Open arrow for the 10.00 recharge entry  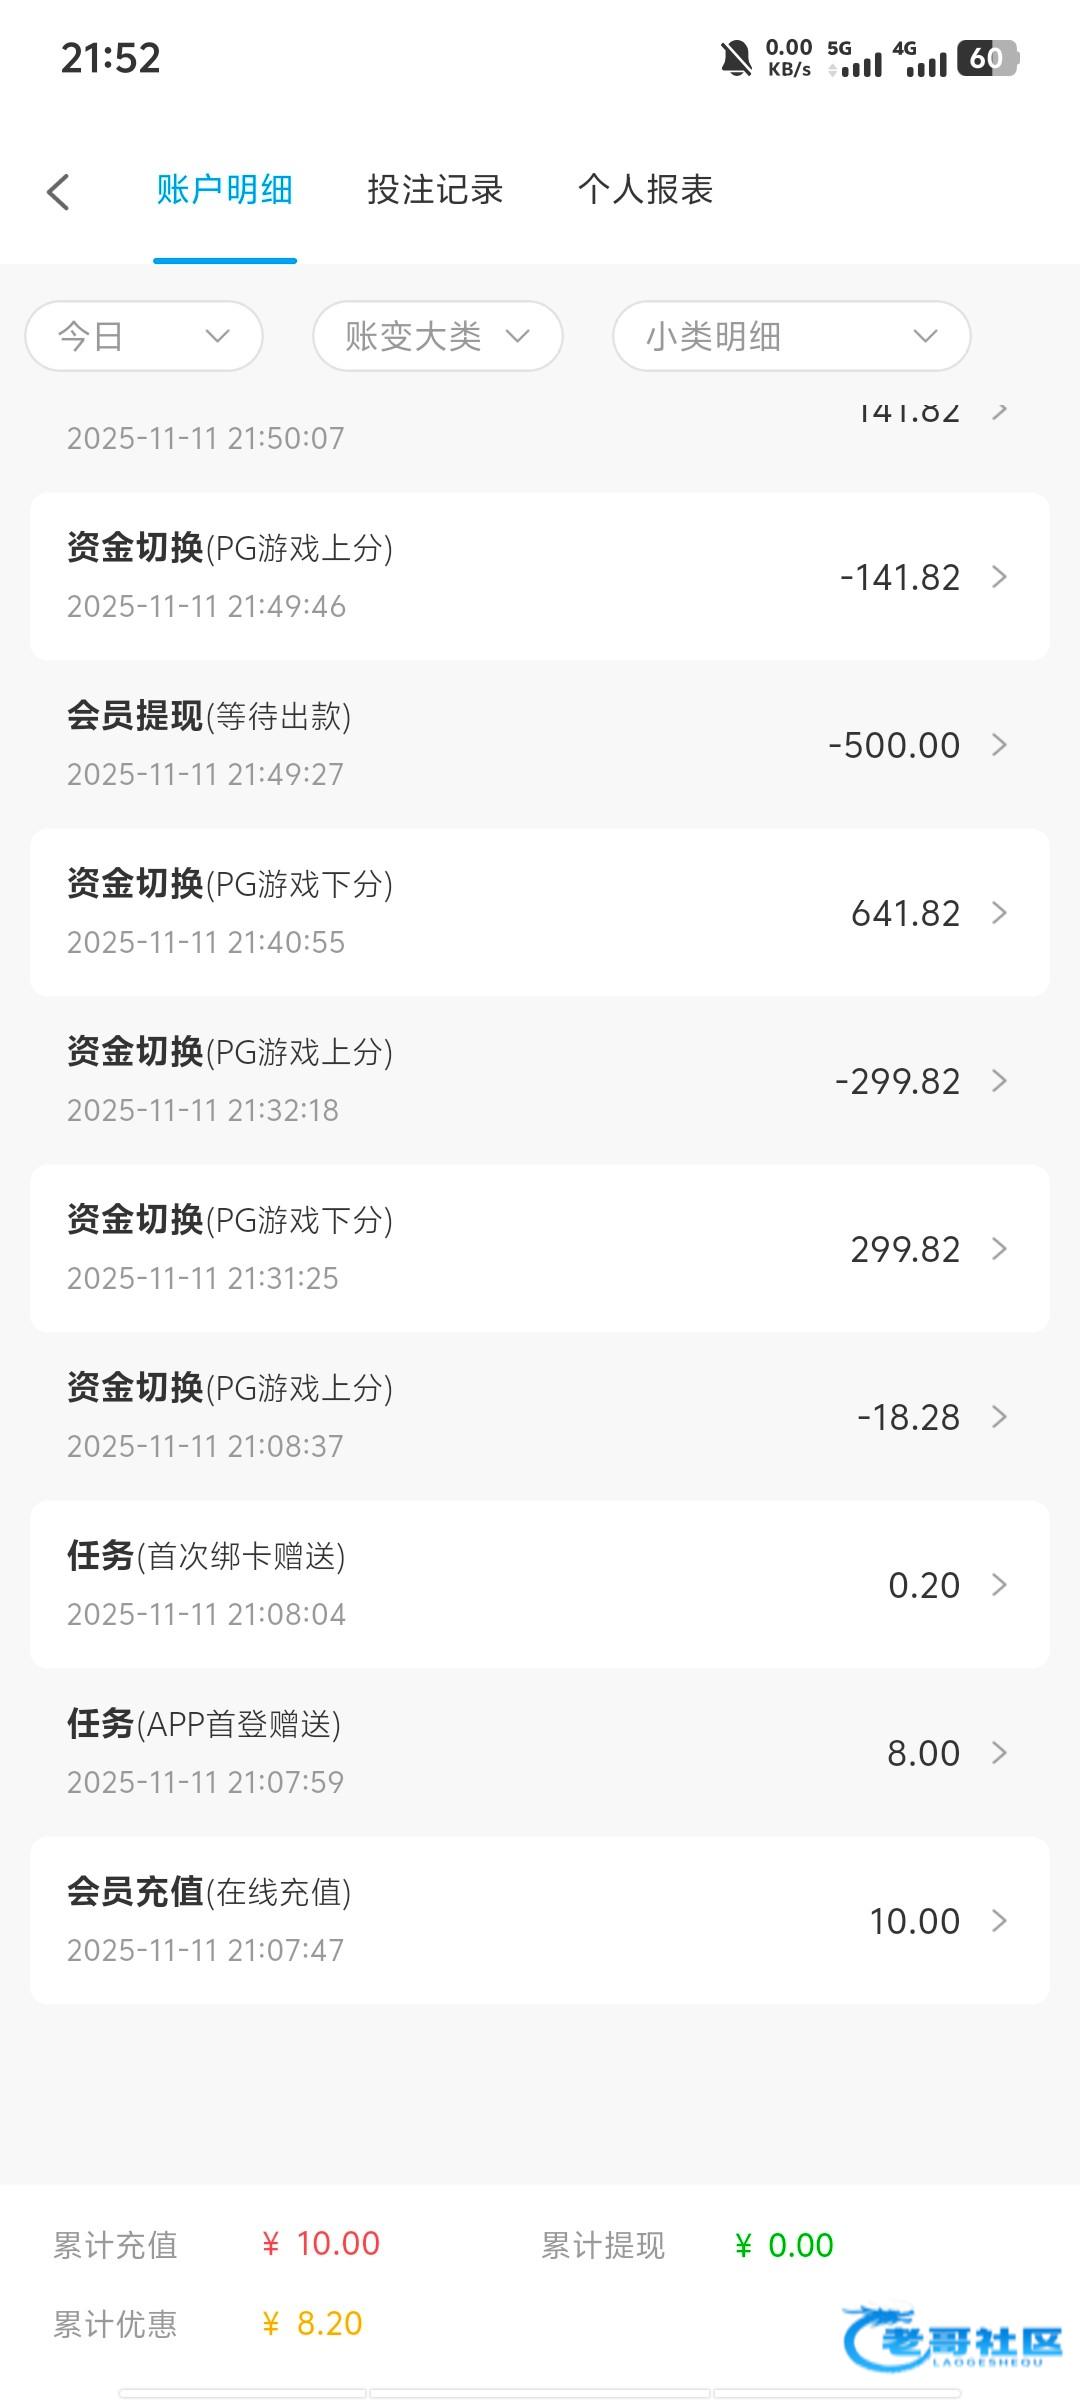[998, 1921]
